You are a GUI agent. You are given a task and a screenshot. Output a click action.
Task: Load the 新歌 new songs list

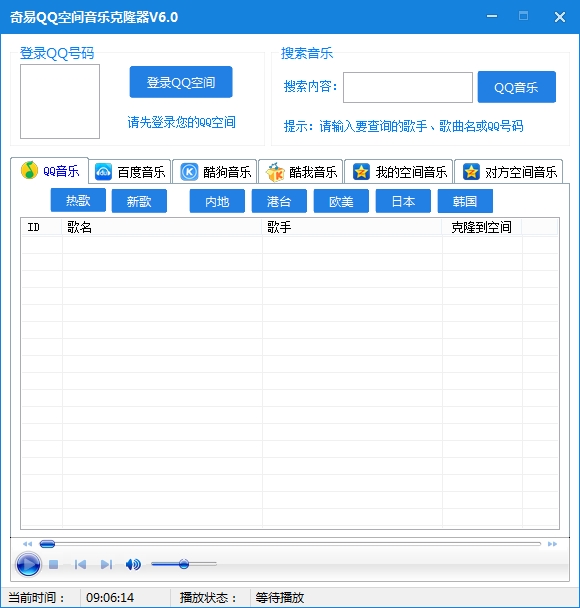tap(139, 201)
